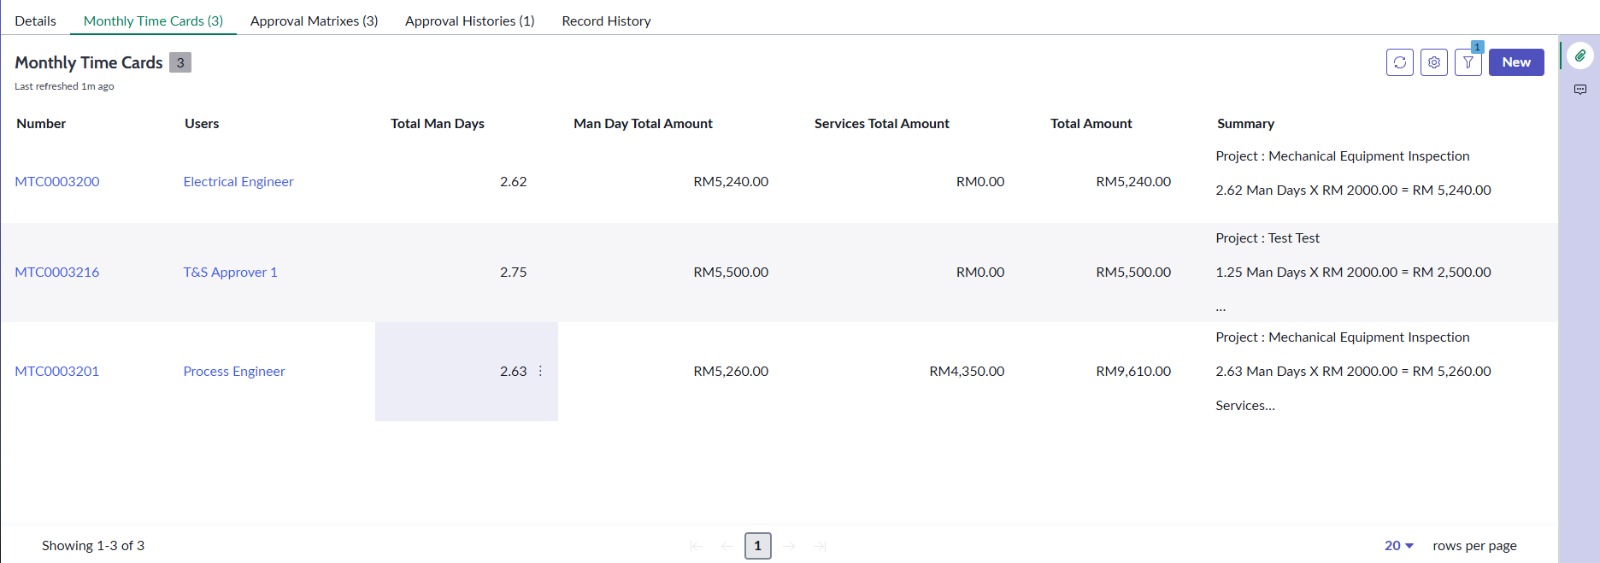Click the three-dot menu beside 2.63

point(541,371)
